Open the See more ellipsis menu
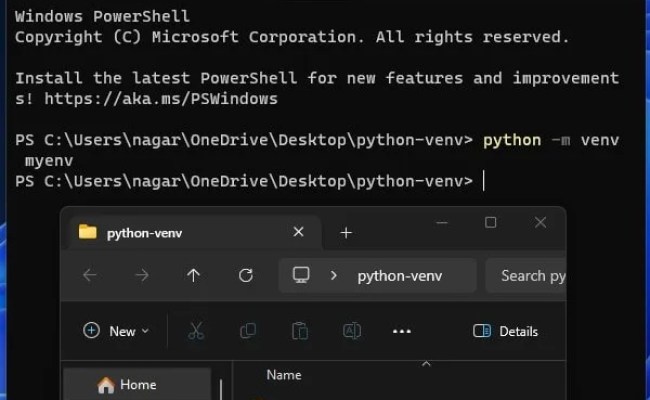This screenshot has width=650, height=400. 402,331
